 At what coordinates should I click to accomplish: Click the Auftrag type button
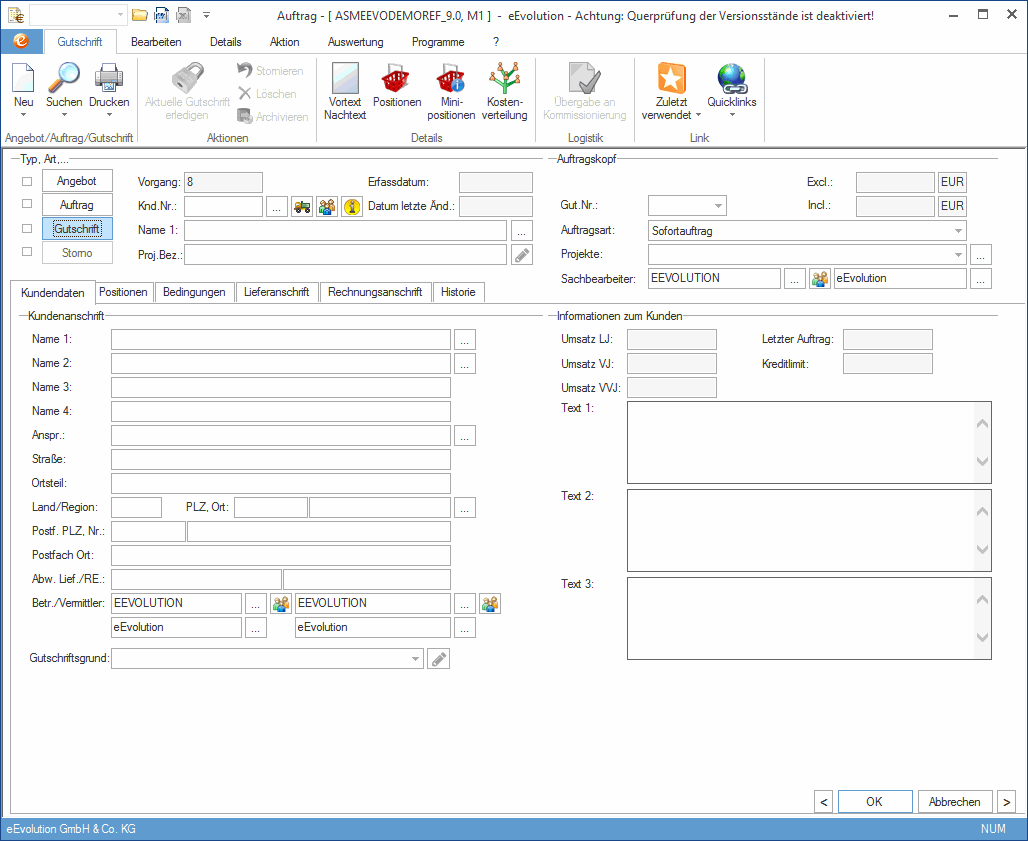[77, 205]
